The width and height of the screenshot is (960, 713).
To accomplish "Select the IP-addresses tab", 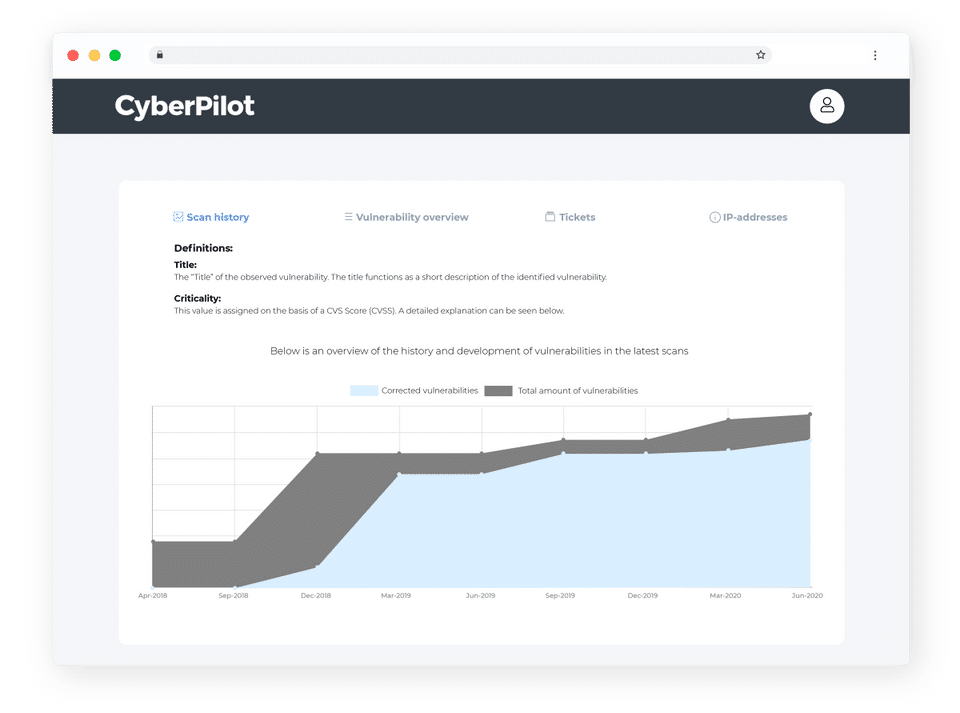I will (748, 217).
